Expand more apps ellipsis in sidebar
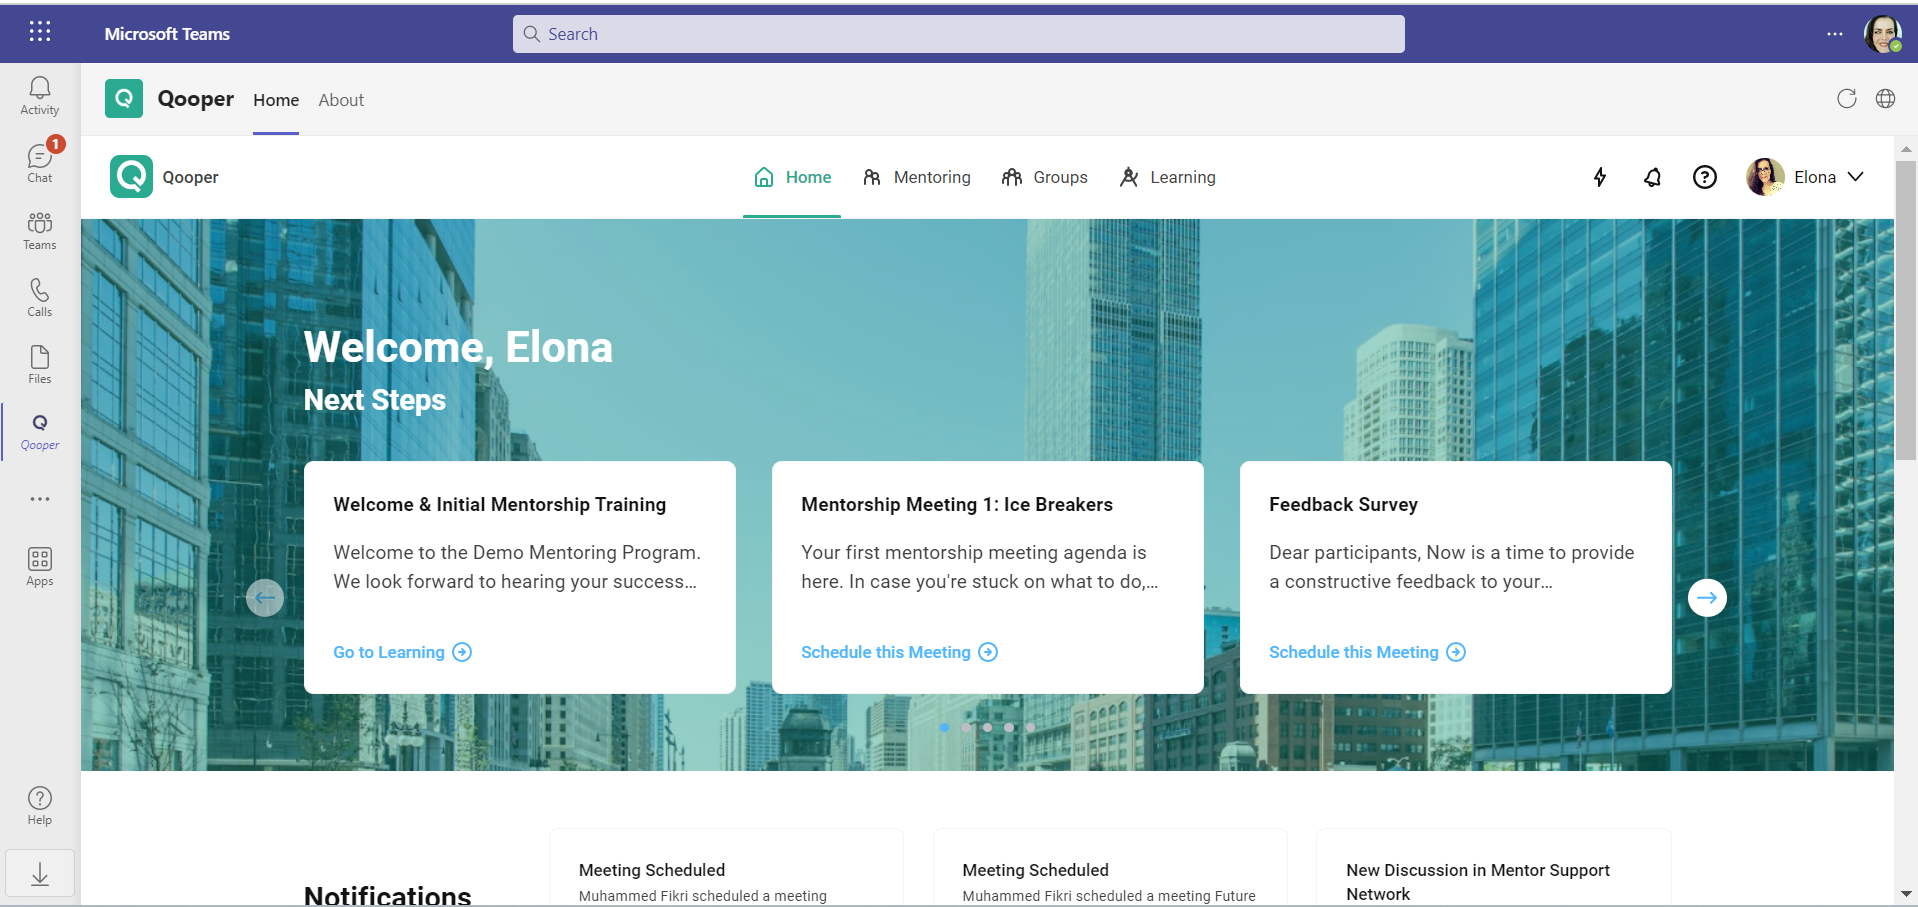 click(40, 499)
